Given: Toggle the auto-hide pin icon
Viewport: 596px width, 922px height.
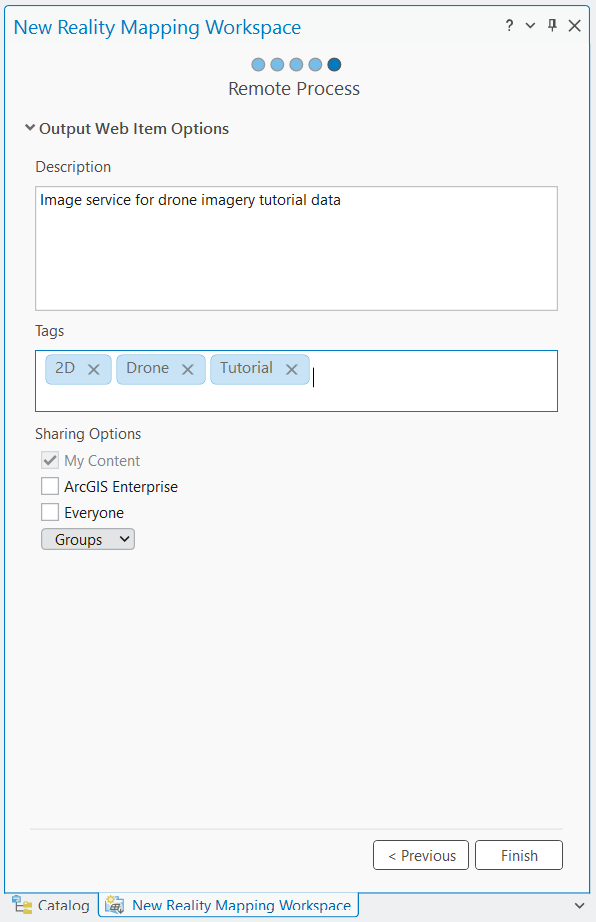Looking at the screenshot, I should tap(552, 25).
